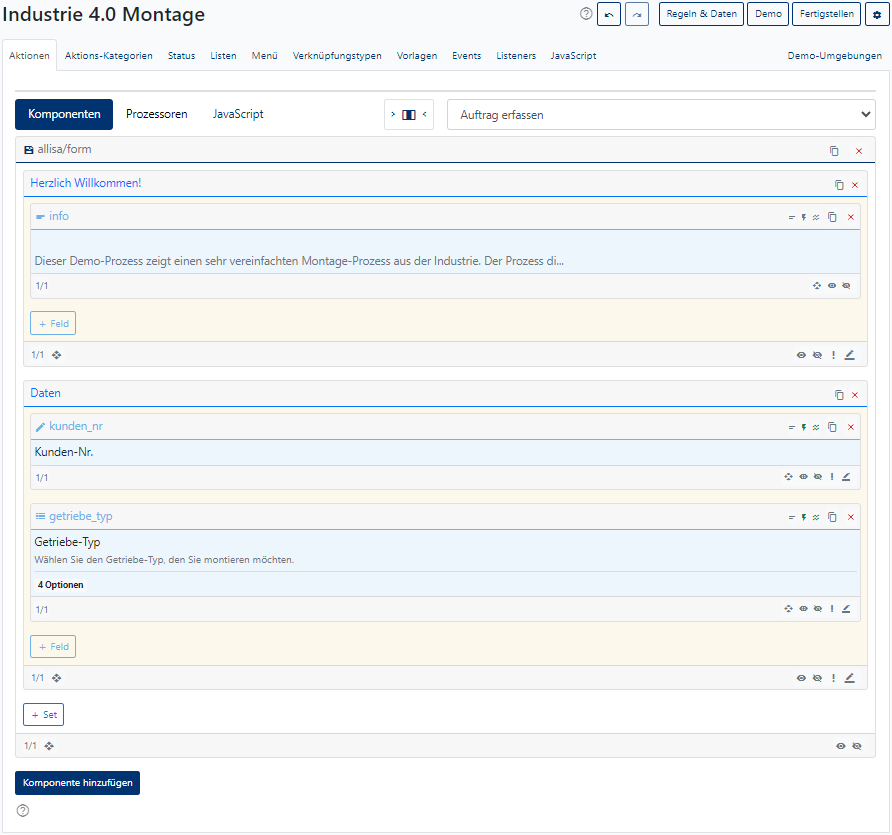Click the Demo button
Screen dimensions: 892x835
768,14
